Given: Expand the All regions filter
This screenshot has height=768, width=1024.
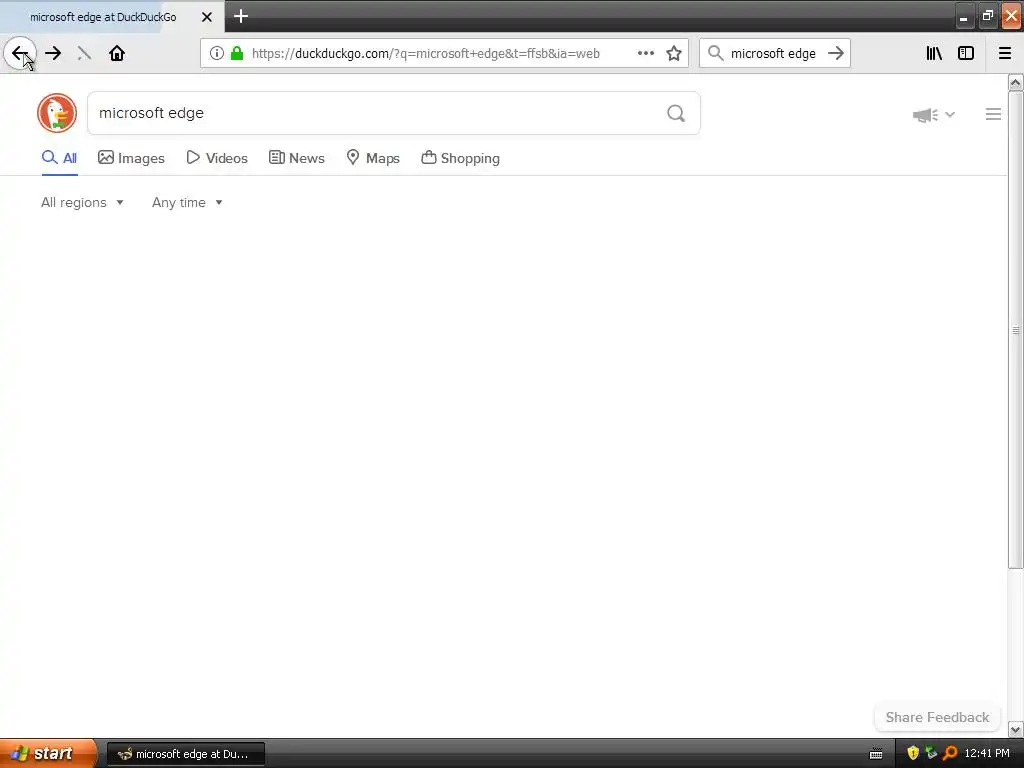Looking at the screenshot, I should tap(82, 202).
